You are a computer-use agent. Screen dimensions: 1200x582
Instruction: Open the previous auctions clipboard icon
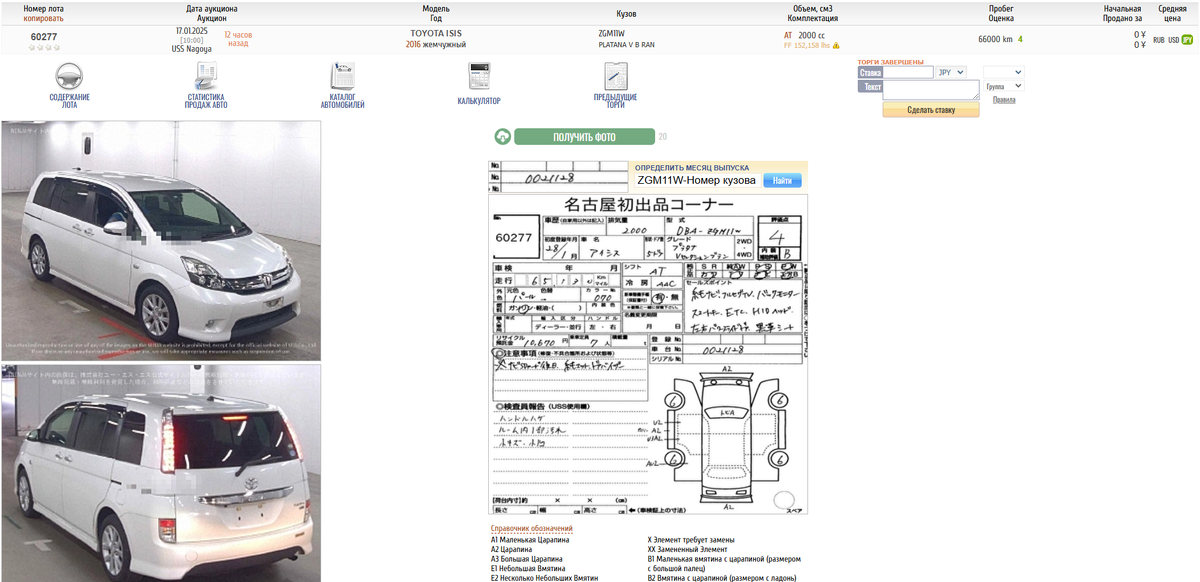coord(615,77)
